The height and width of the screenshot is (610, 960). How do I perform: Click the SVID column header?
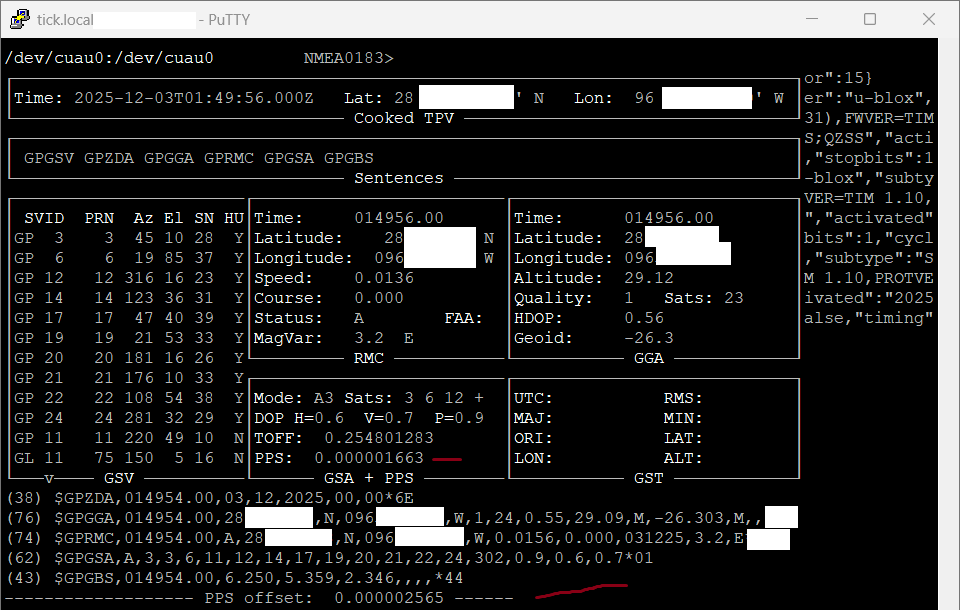[44, 218]
